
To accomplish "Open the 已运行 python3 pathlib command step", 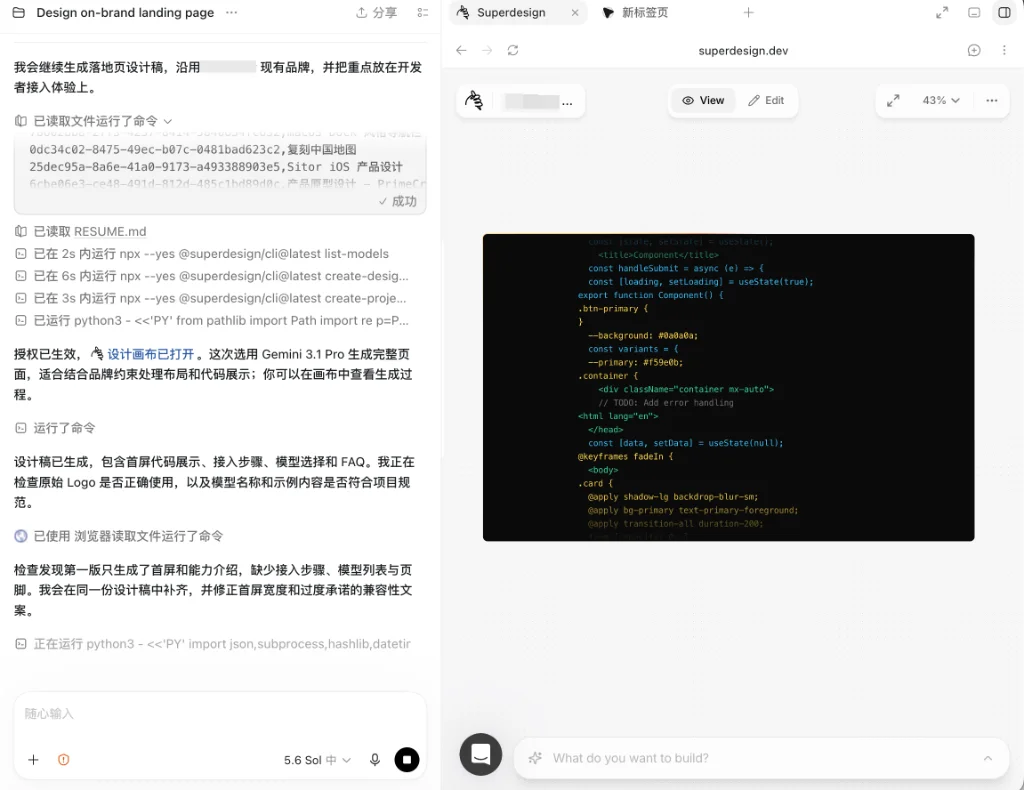I will click(212, 320).
